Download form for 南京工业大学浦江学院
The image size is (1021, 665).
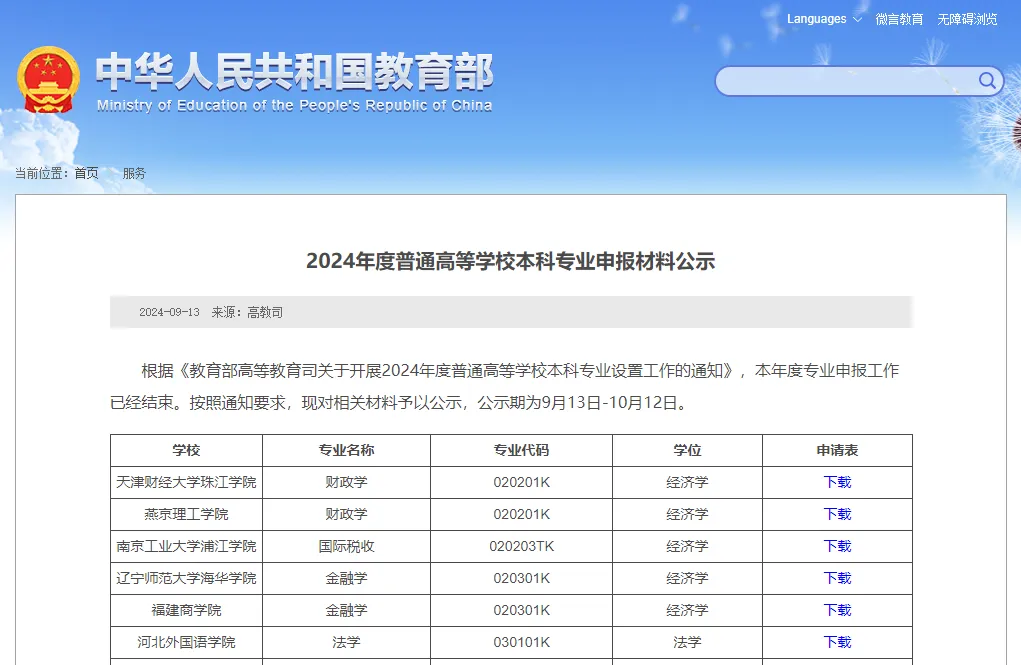pos(837,546)
